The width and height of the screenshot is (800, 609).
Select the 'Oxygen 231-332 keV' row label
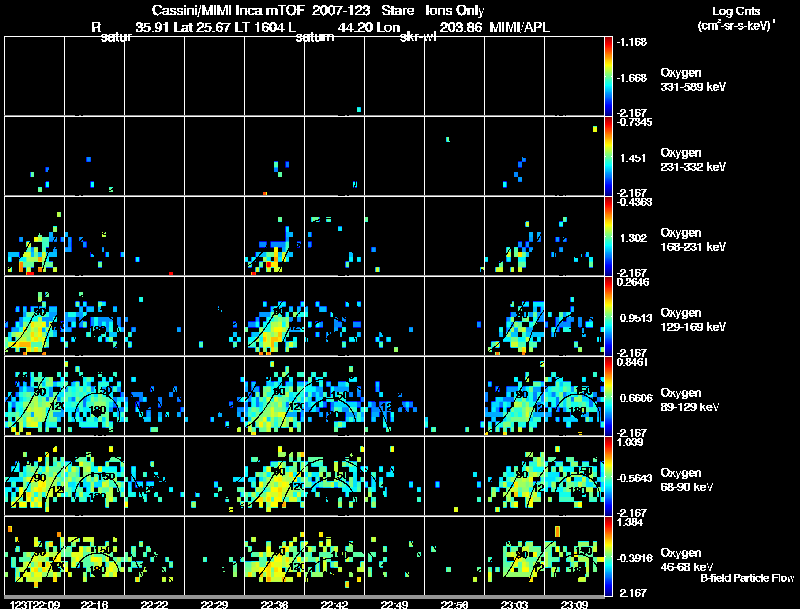(x=693, y=160)
